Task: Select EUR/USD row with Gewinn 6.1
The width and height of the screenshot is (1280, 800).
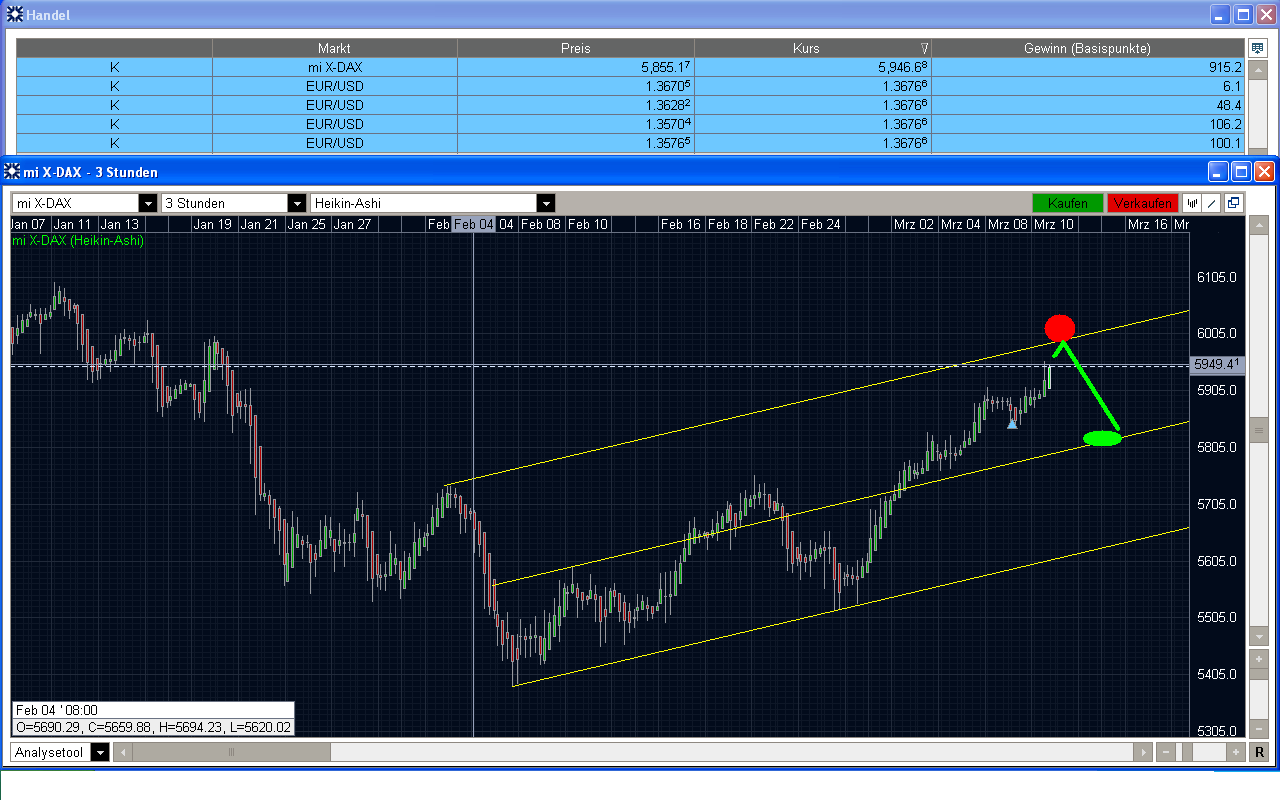Action: [631, 86]
